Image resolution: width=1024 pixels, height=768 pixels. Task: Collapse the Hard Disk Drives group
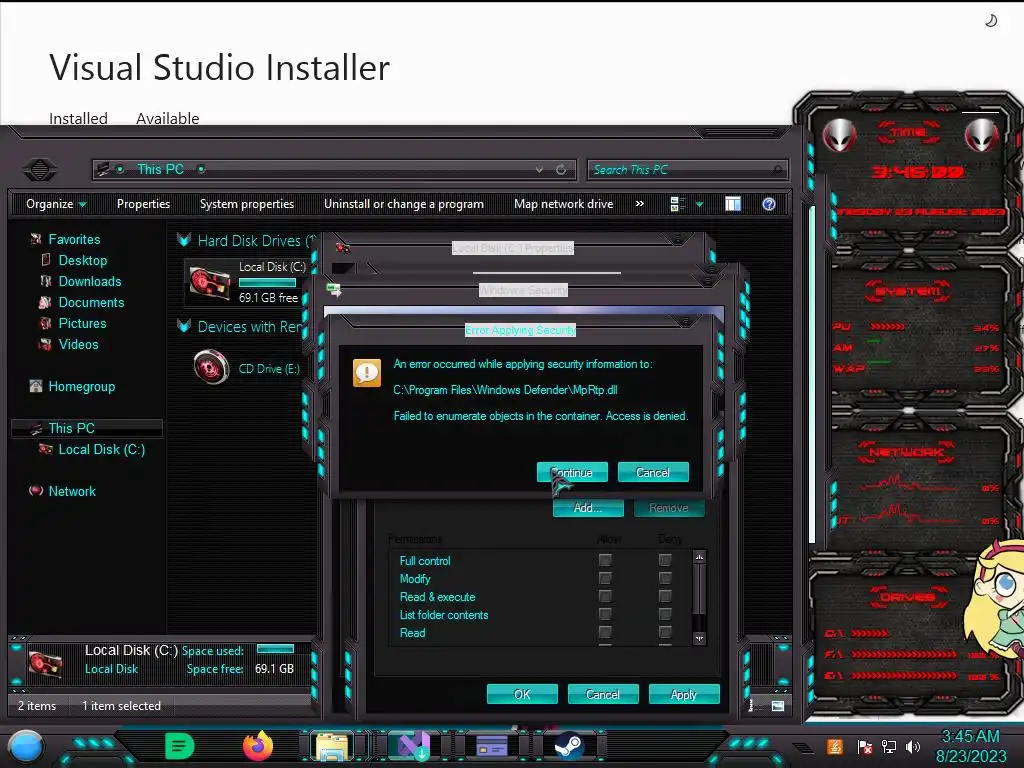(184, 240)
